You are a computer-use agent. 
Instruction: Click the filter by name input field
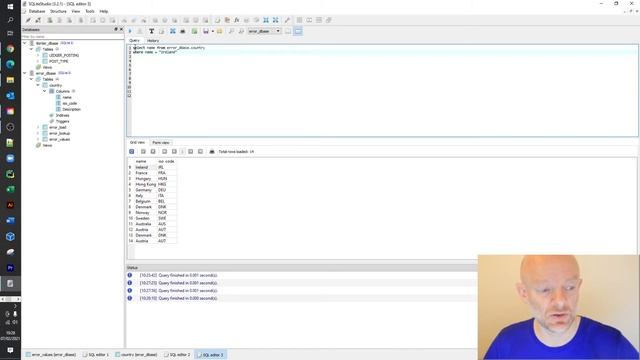73,37
